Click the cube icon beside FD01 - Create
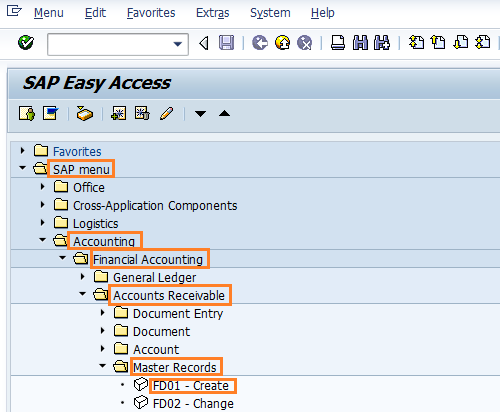The image size is (500, 412). 141,384
